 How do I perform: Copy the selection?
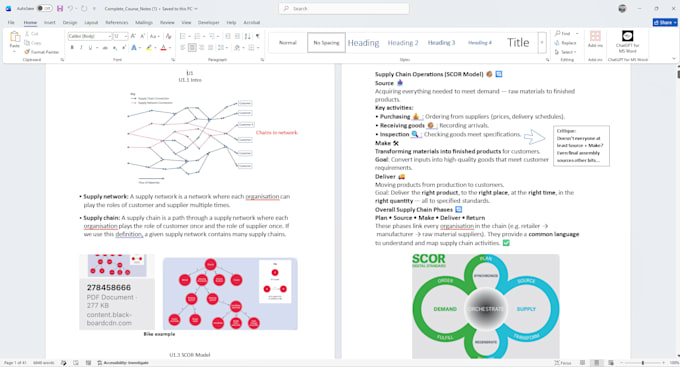[x=33, y=43]
